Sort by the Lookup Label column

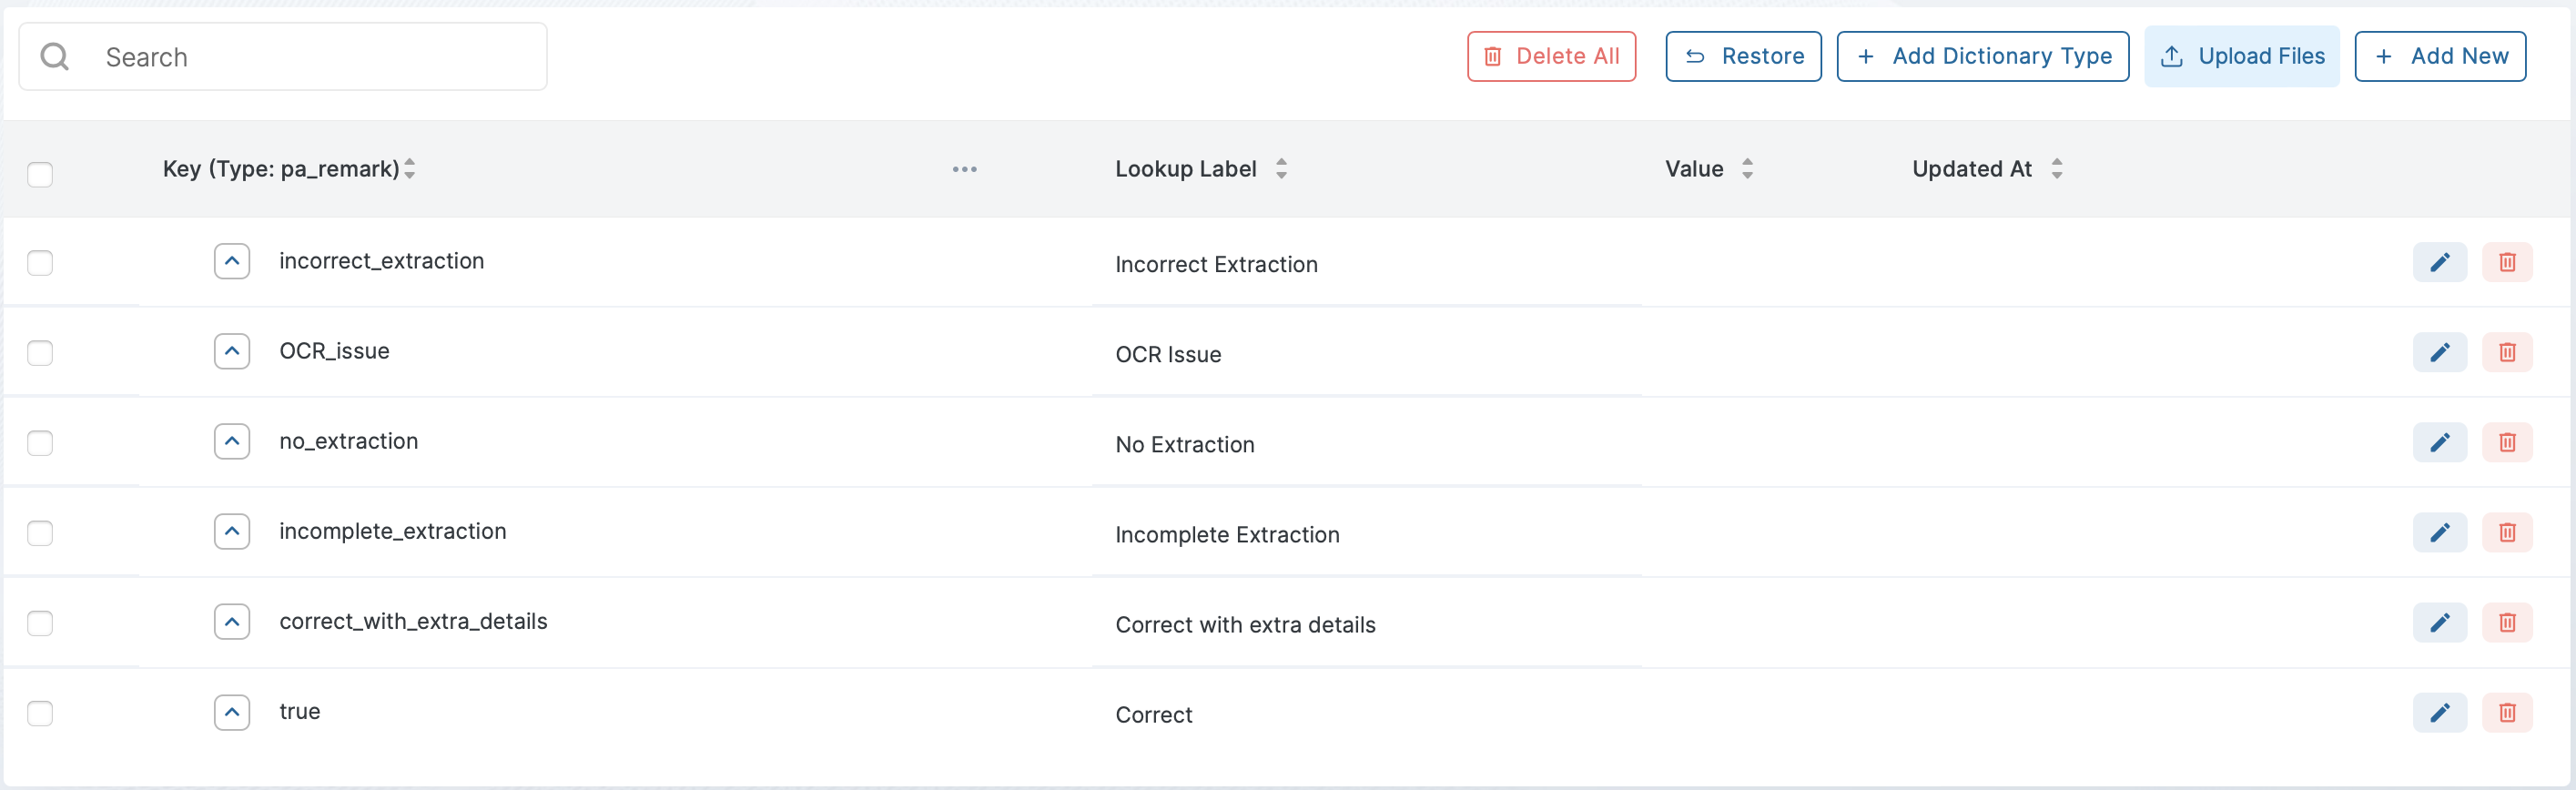[x=1281, y=169]
